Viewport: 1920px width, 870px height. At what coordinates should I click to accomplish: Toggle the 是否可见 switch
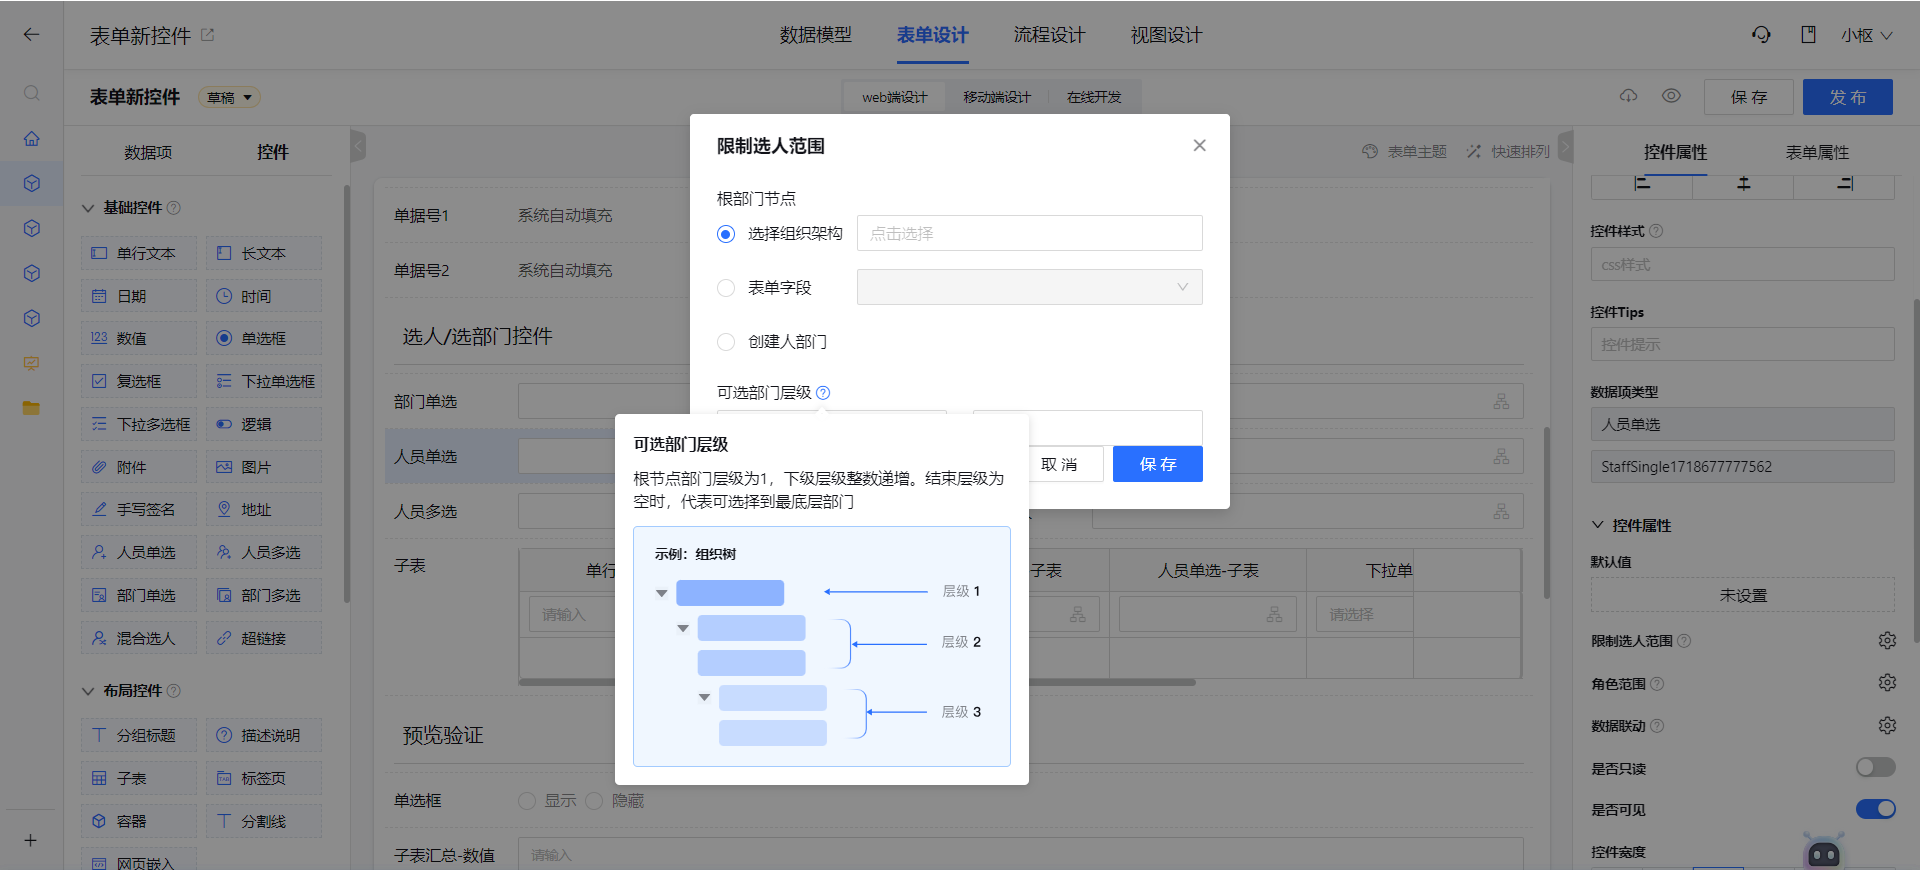point(1876,809)
